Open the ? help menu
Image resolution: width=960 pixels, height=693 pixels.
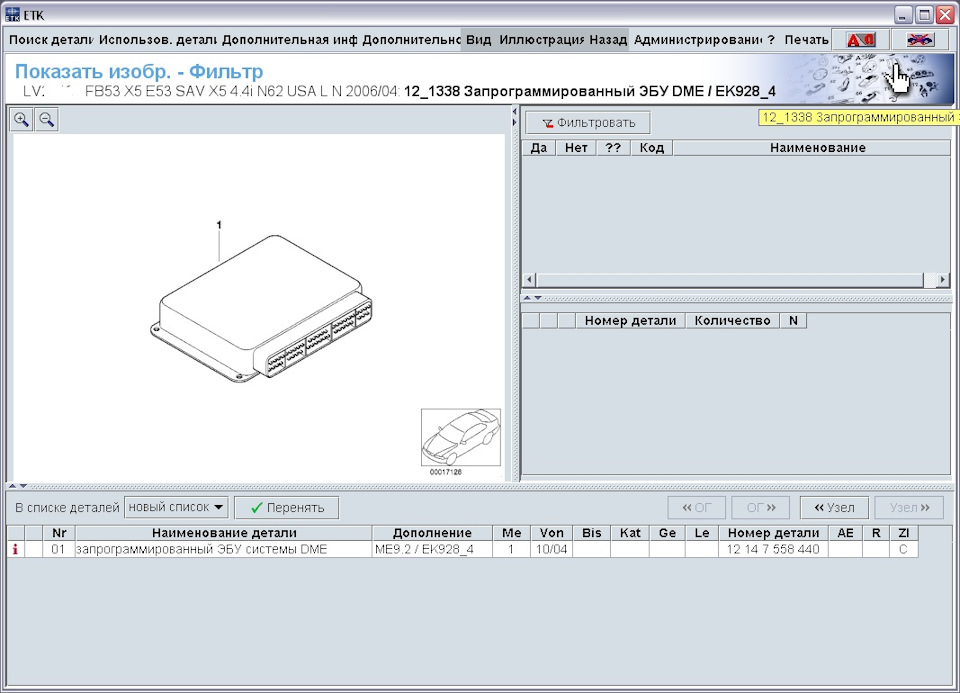tap(771, 40)
